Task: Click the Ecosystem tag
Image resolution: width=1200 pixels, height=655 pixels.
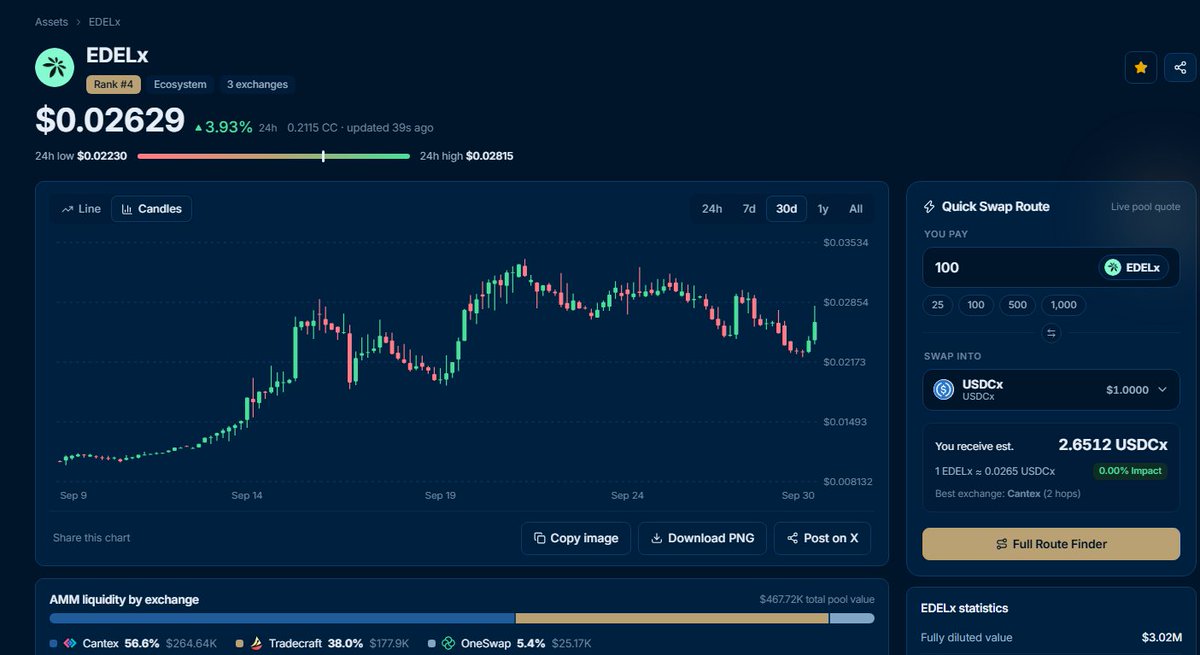Action: [x=180, y=85]
